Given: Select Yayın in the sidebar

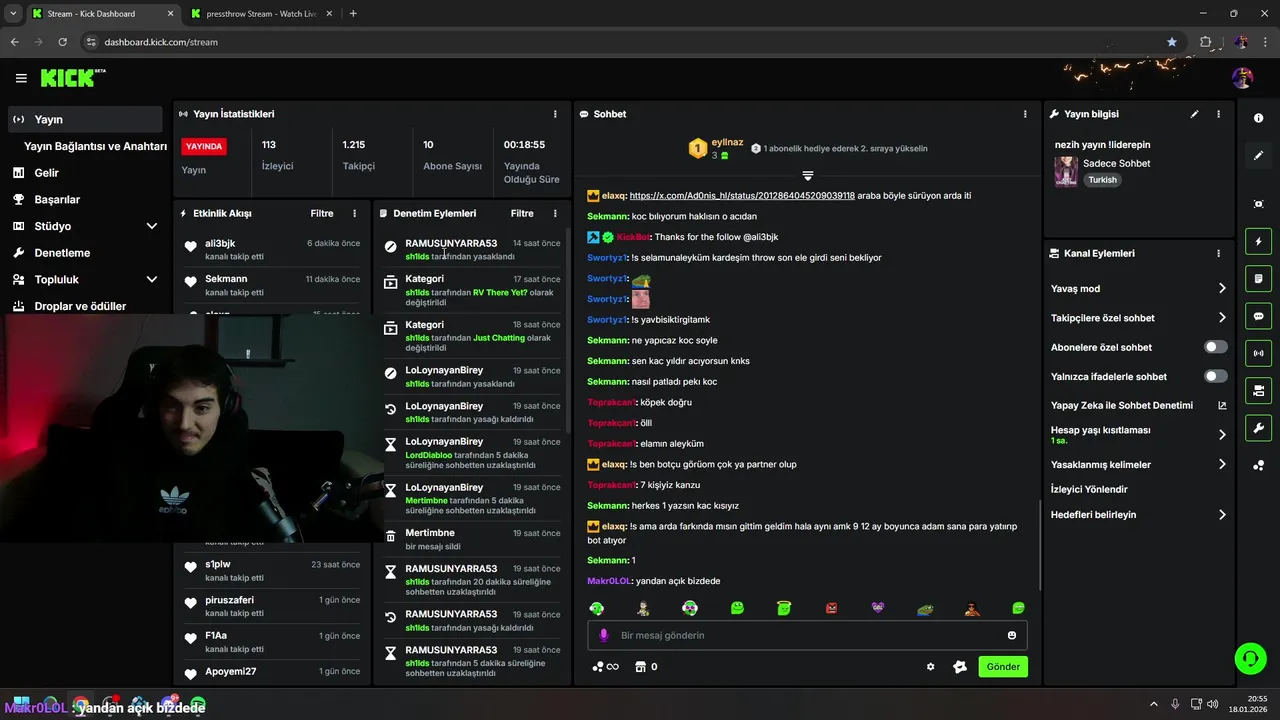Looking at the screenshot, I should 85,119.
